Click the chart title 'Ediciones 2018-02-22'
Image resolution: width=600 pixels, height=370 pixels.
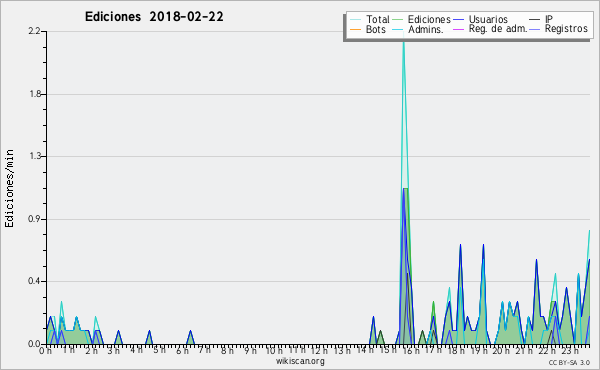pyautogui.click(x=154, y=17)
